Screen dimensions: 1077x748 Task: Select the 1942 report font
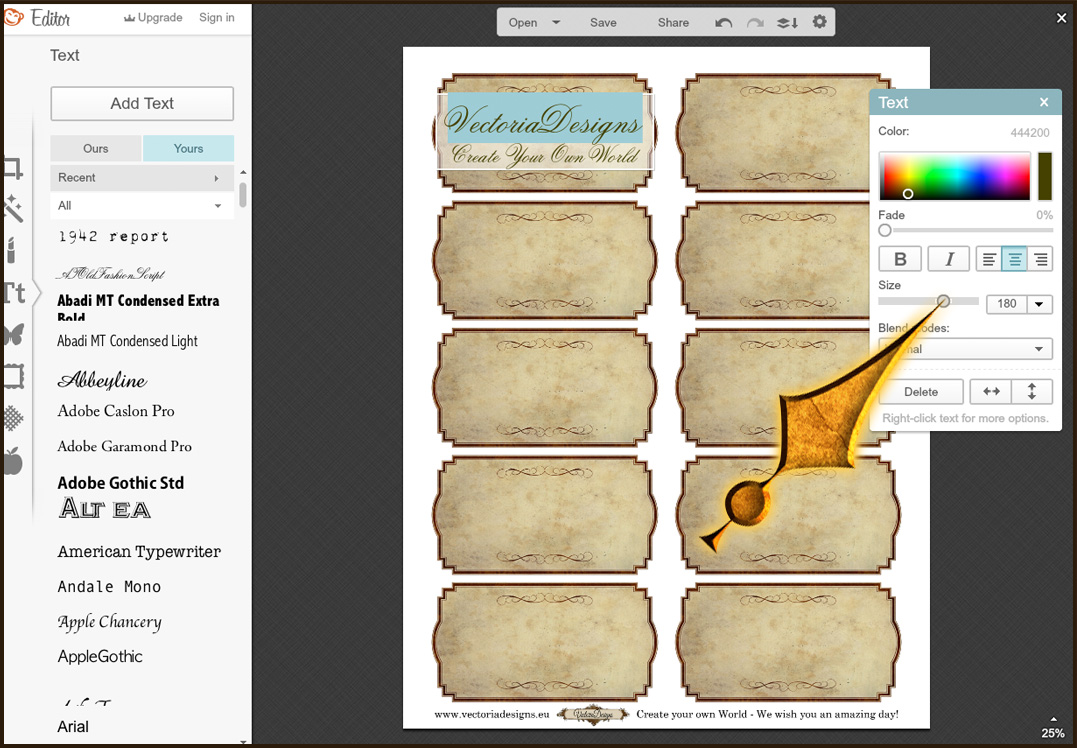pyautogui.click(x=113, y=236)
